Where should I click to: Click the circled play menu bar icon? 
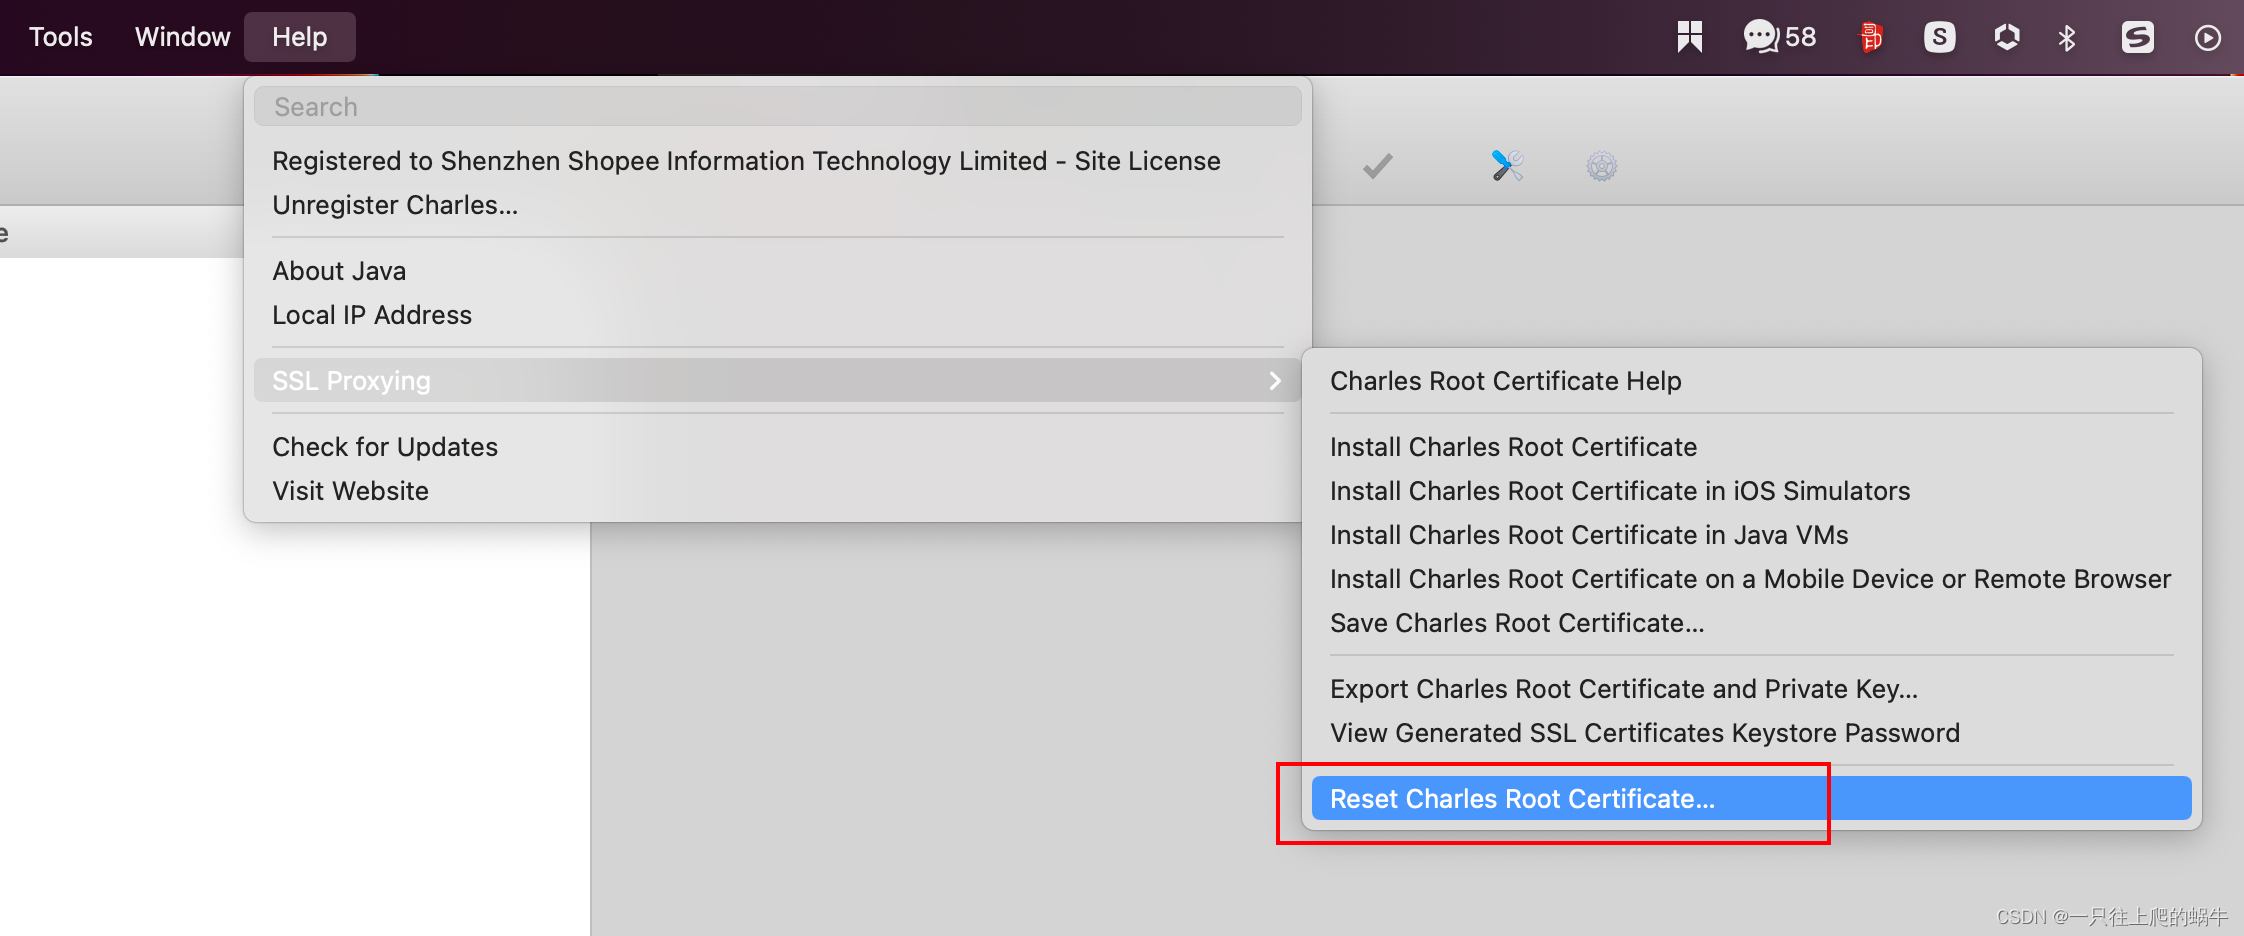coord(2208,38)
